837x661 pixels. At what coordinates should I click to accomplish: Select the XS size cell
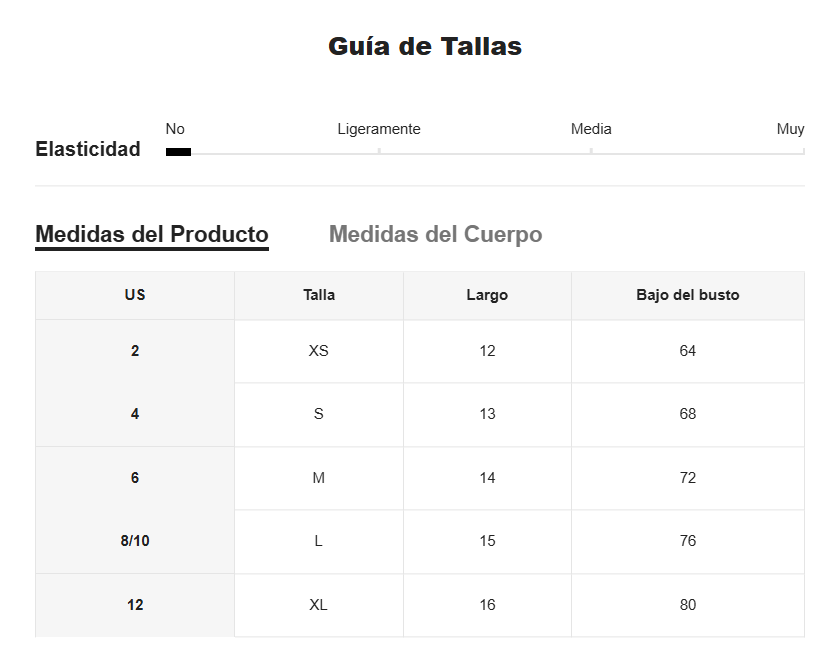(x=319, y=351)
